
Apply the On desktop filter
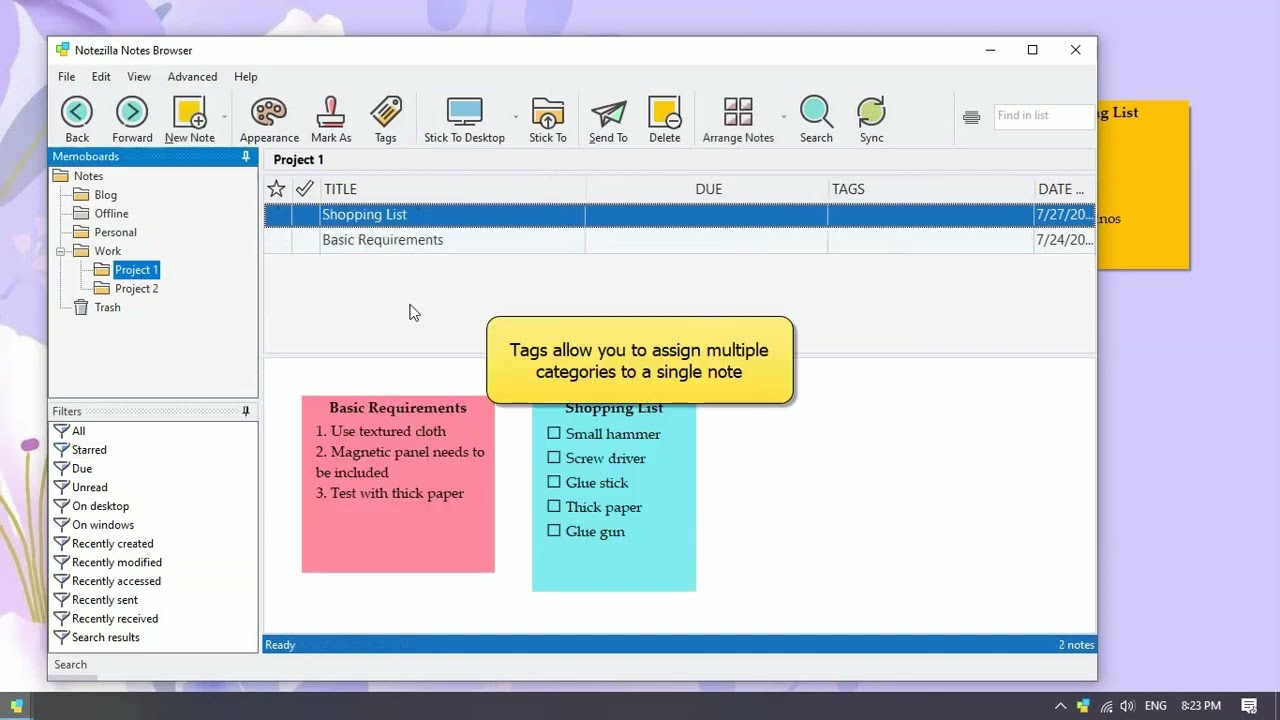pyautogui.click(x=100, y=506)
